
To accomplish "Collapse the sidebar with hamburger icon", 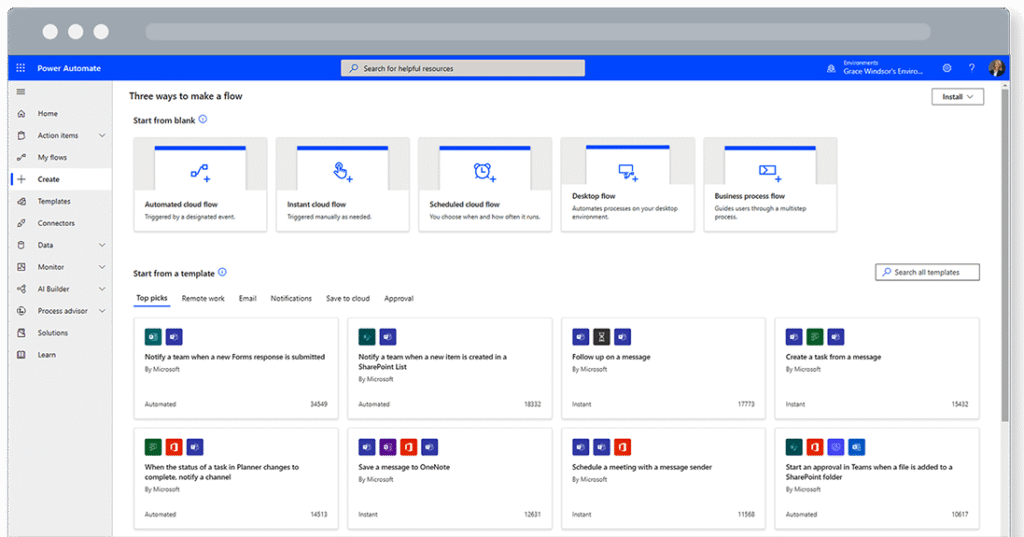I will click(x=21, y=92).
